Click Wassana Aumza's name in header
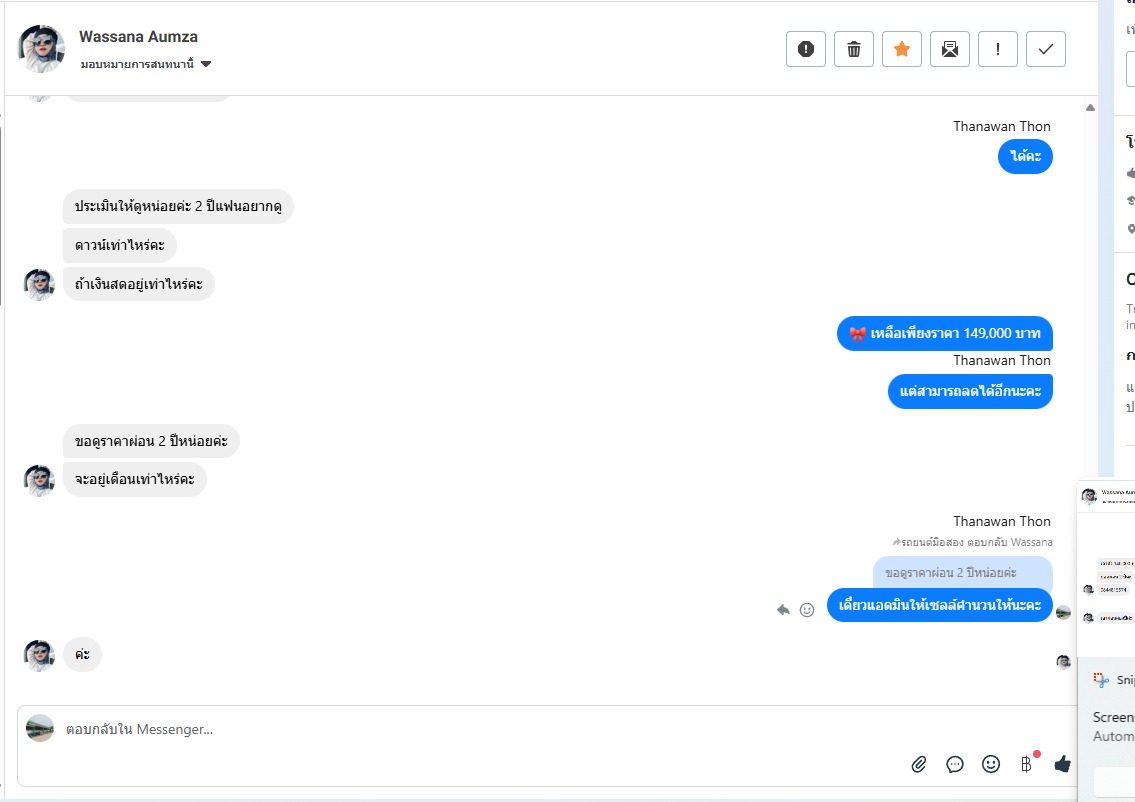This screenshot has height=802, width=1135. pos(138,37)
